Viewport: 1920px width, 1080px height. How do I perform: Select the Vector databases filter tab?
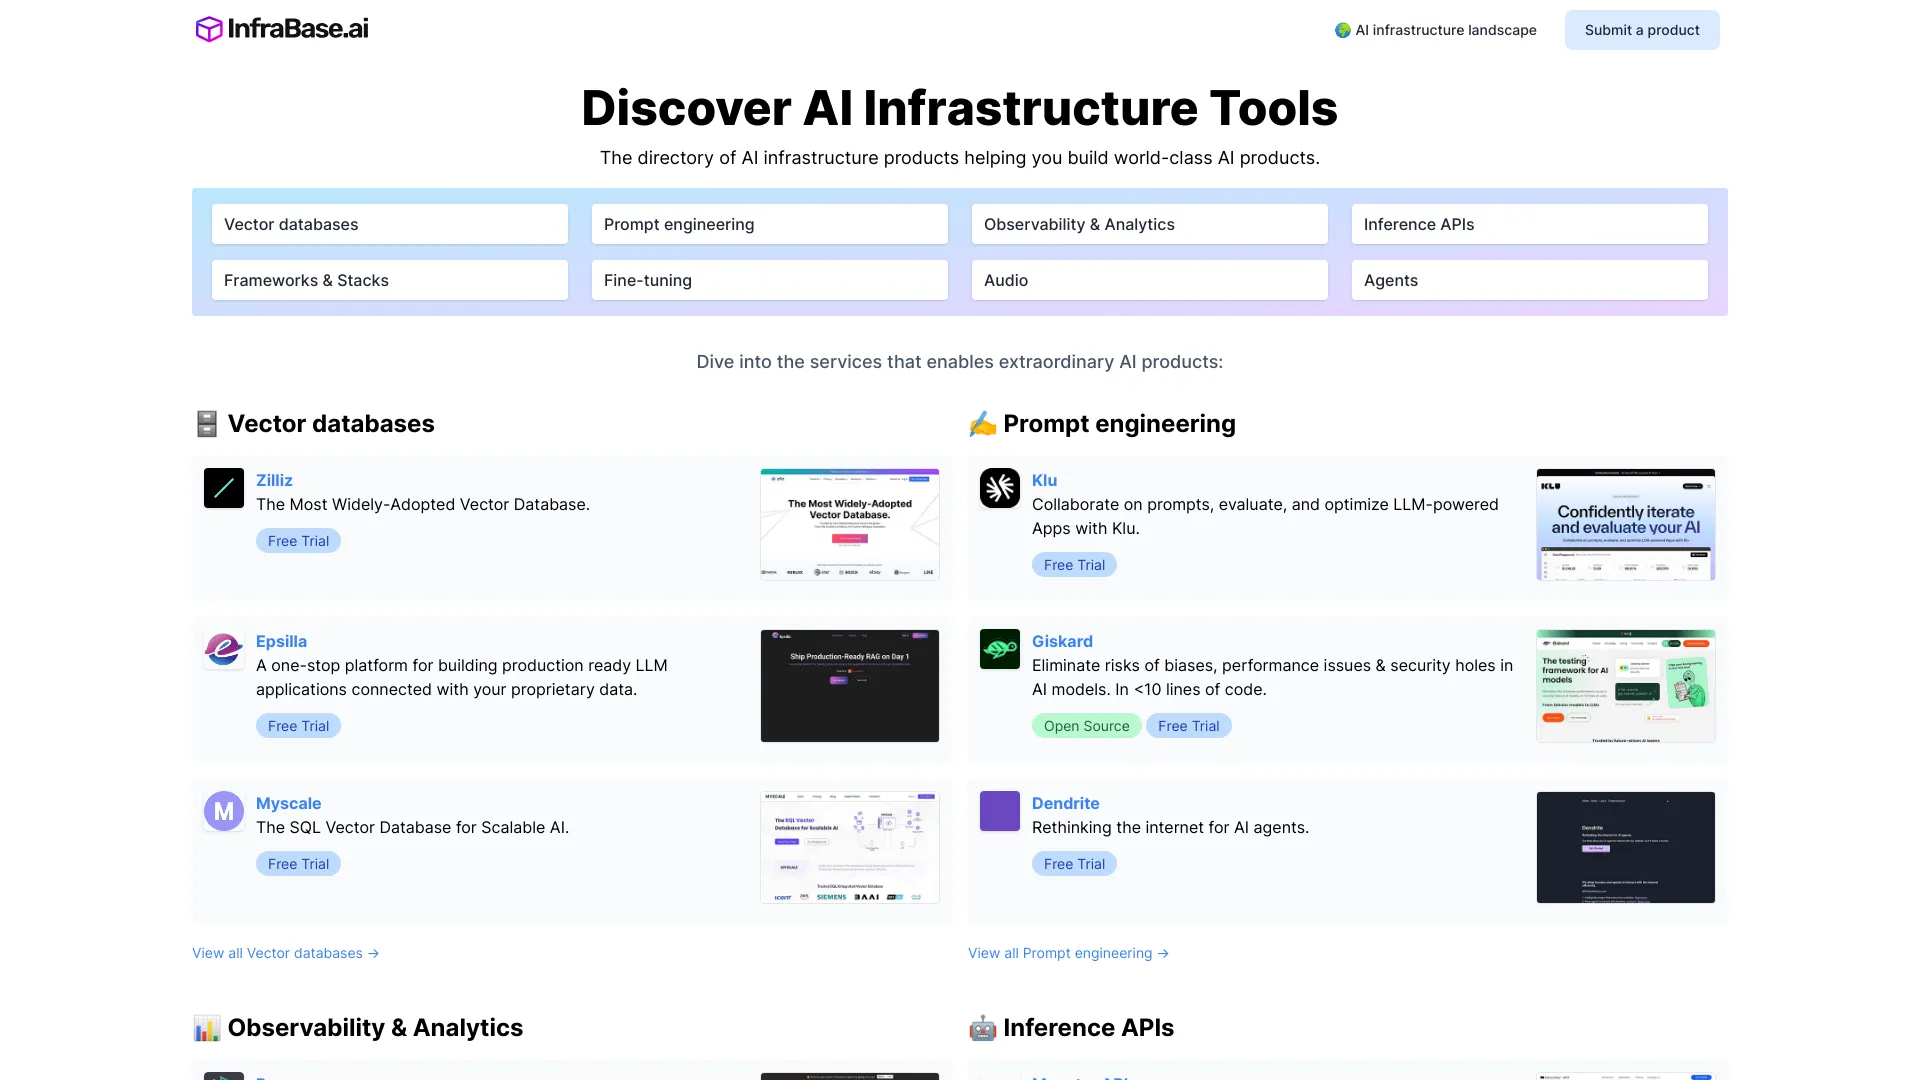[x=389, y=223]
